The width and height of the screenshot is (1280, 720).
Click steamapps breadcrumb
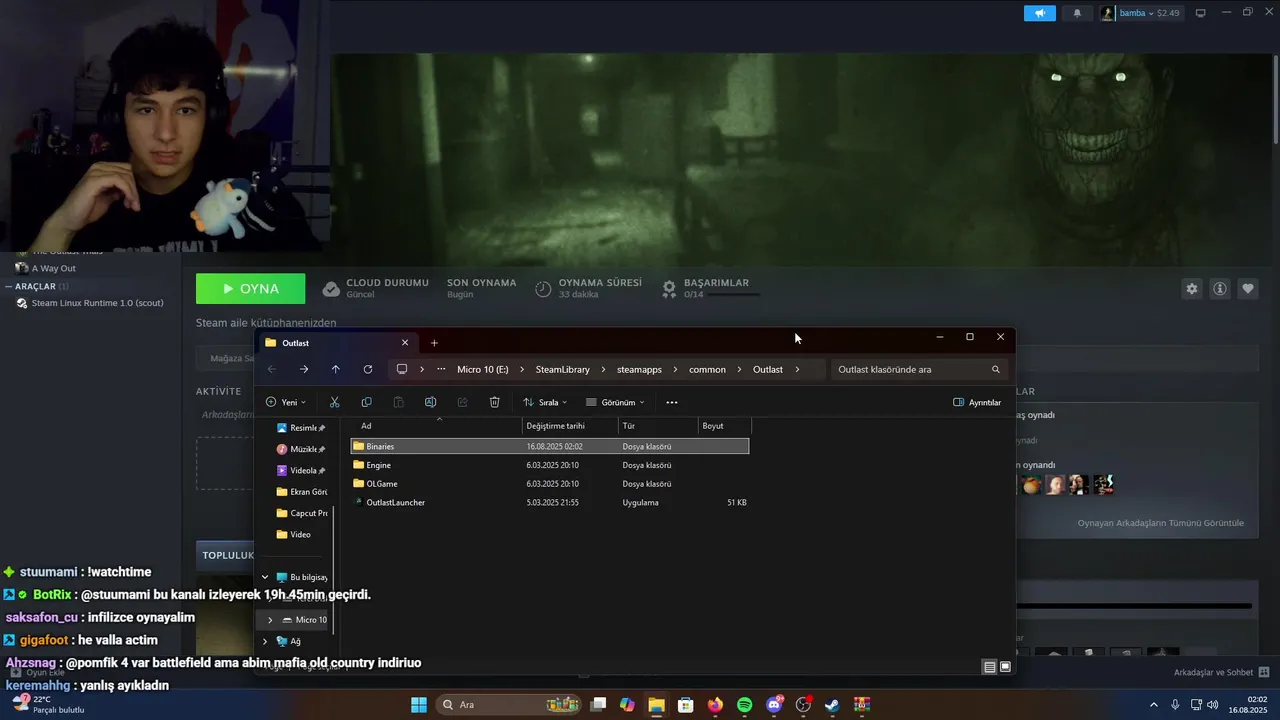639,369
